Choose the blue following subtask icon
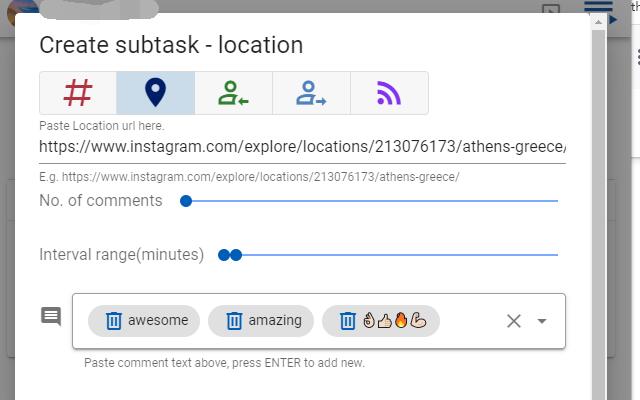Screen dimensions: 640x400 (x=311, y=93)
